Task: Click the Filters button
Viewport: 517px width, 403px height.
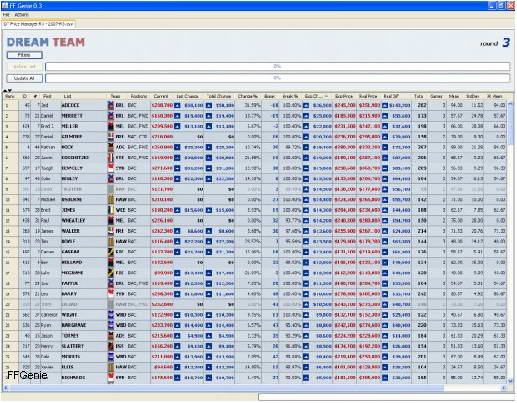Action: tap(25, 55)
